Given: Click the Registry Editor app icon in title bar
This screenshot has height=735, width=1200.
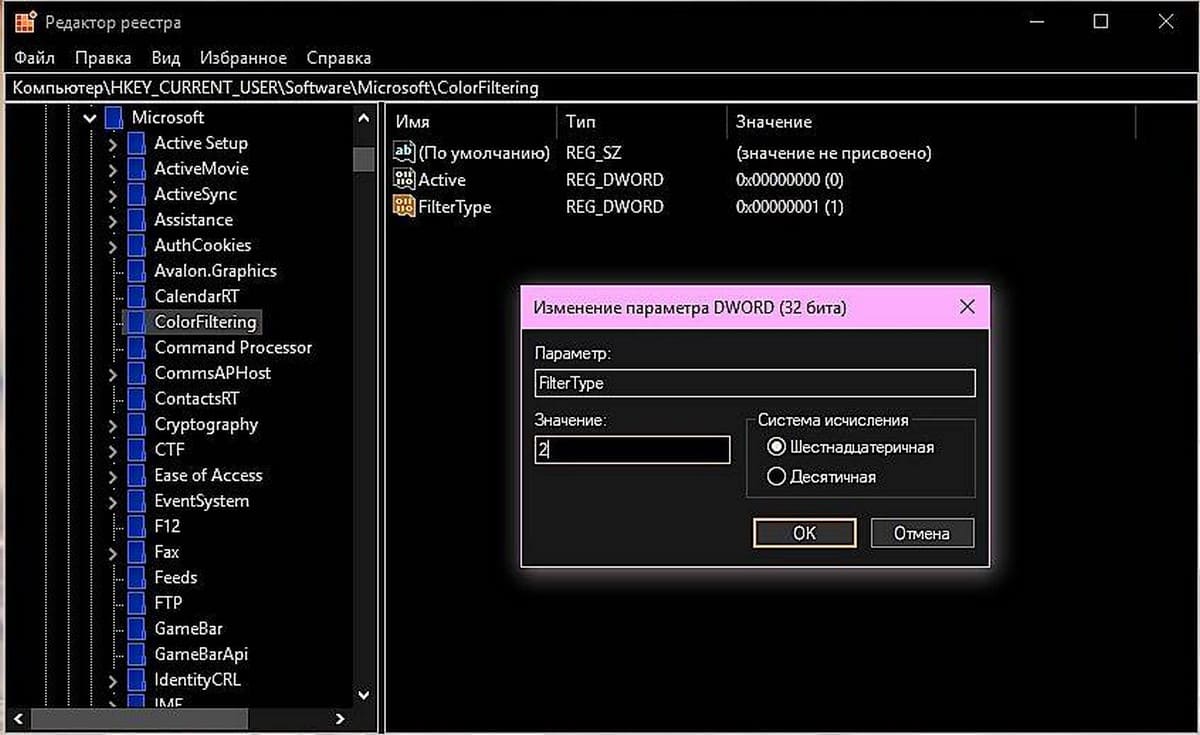Looking at the screenshot, I should (x=25, y=21).
